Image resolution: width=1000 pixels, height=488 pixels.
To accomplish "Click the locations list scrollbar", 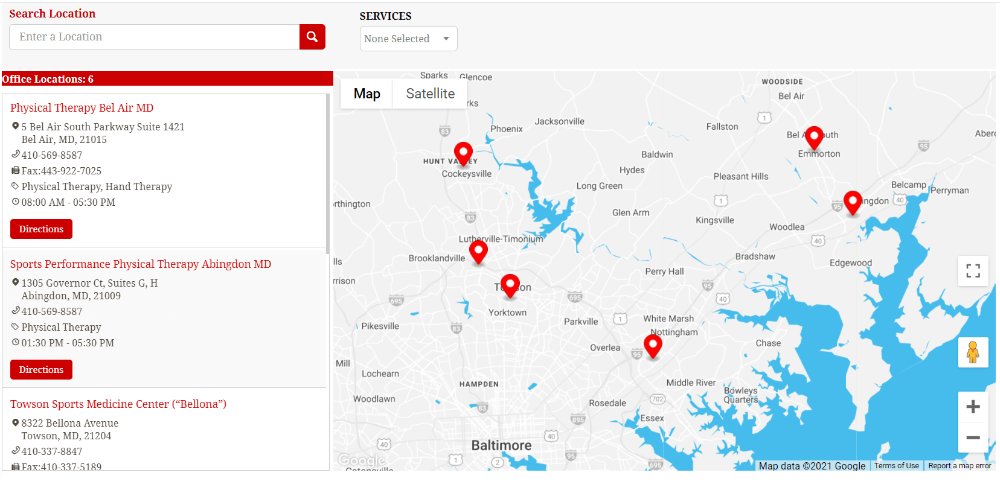I will (328, 172).
